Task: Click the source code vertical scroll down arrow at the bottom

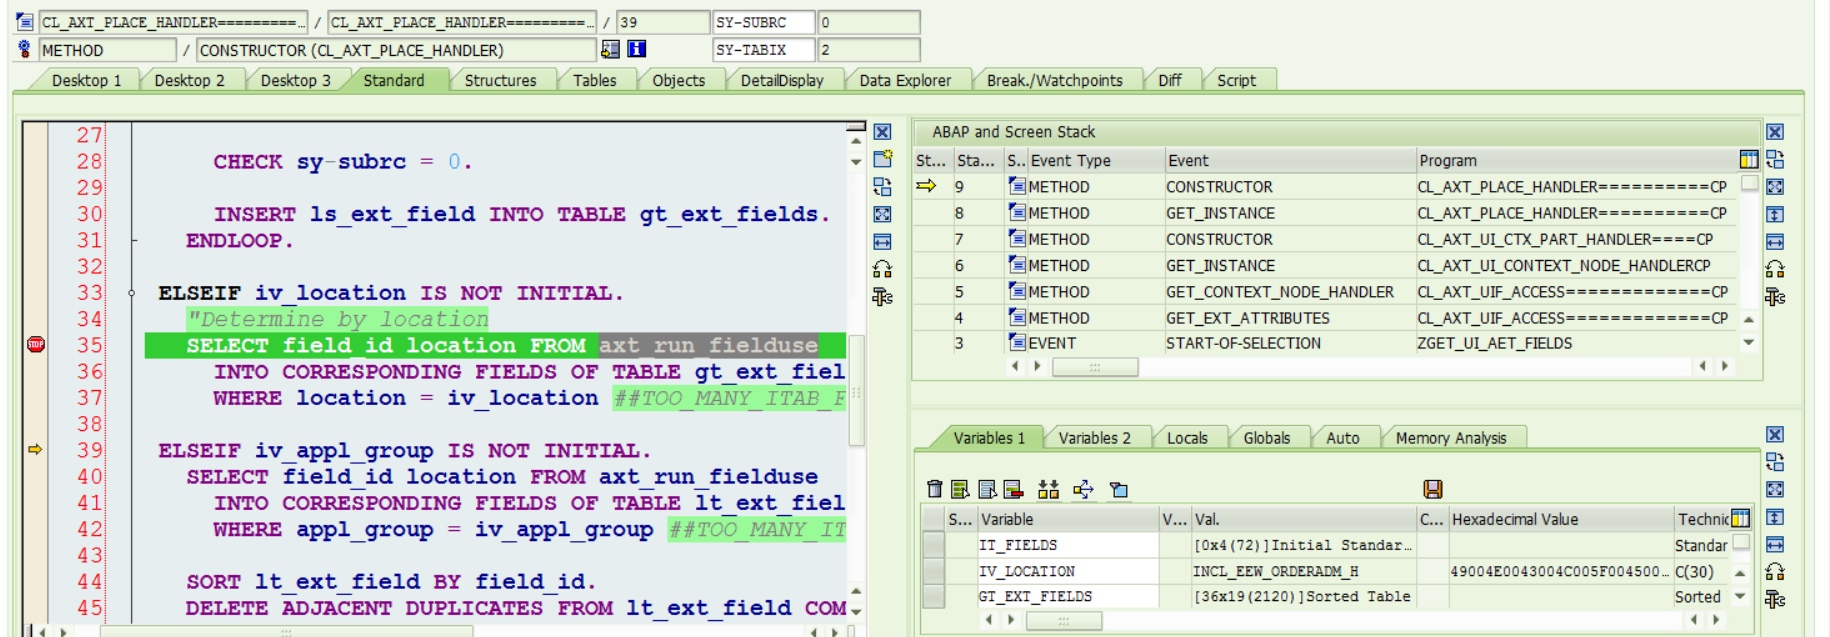Action: 856,611
